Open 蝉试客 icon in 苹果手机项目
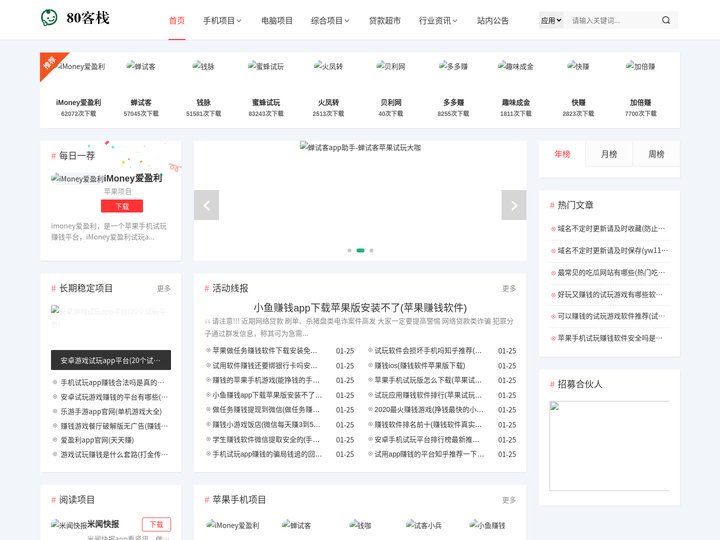 [296, 525]
